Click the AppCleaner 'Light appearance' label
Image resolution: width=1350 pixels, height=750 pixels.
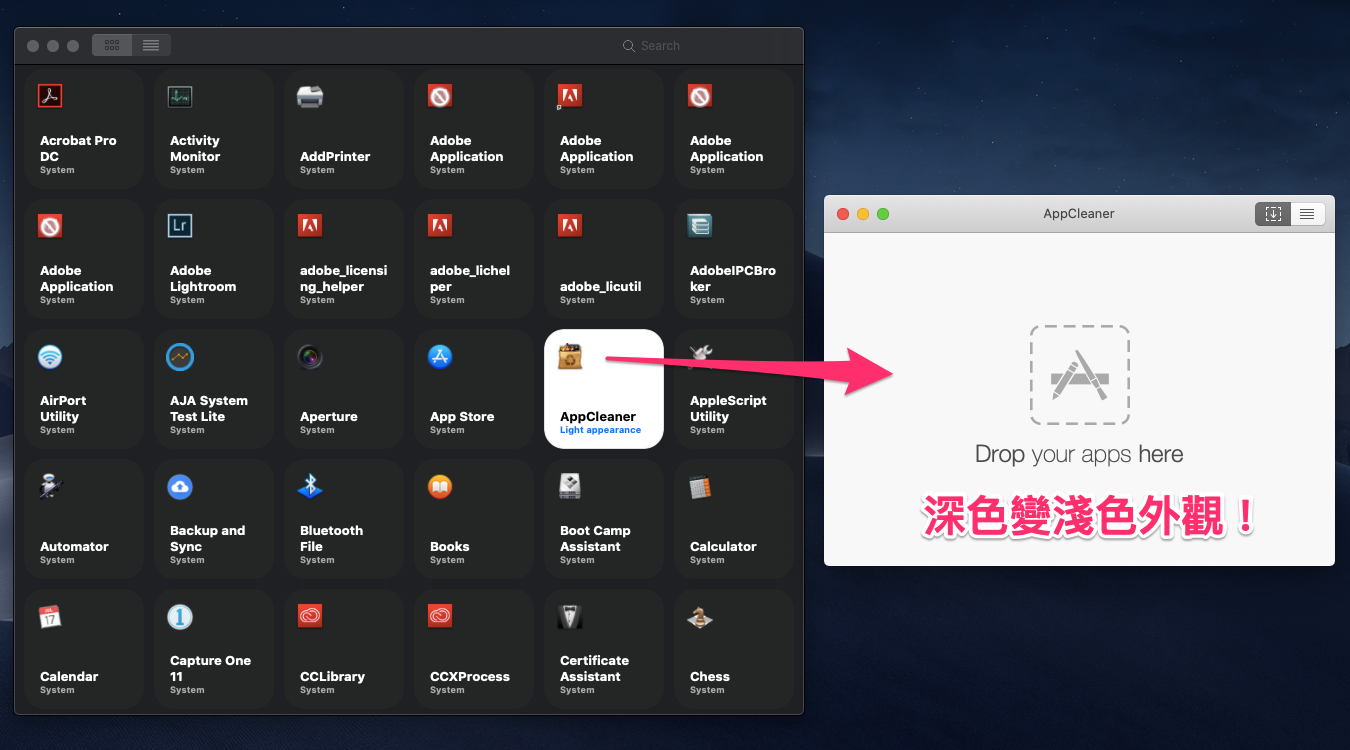[600, 430]
